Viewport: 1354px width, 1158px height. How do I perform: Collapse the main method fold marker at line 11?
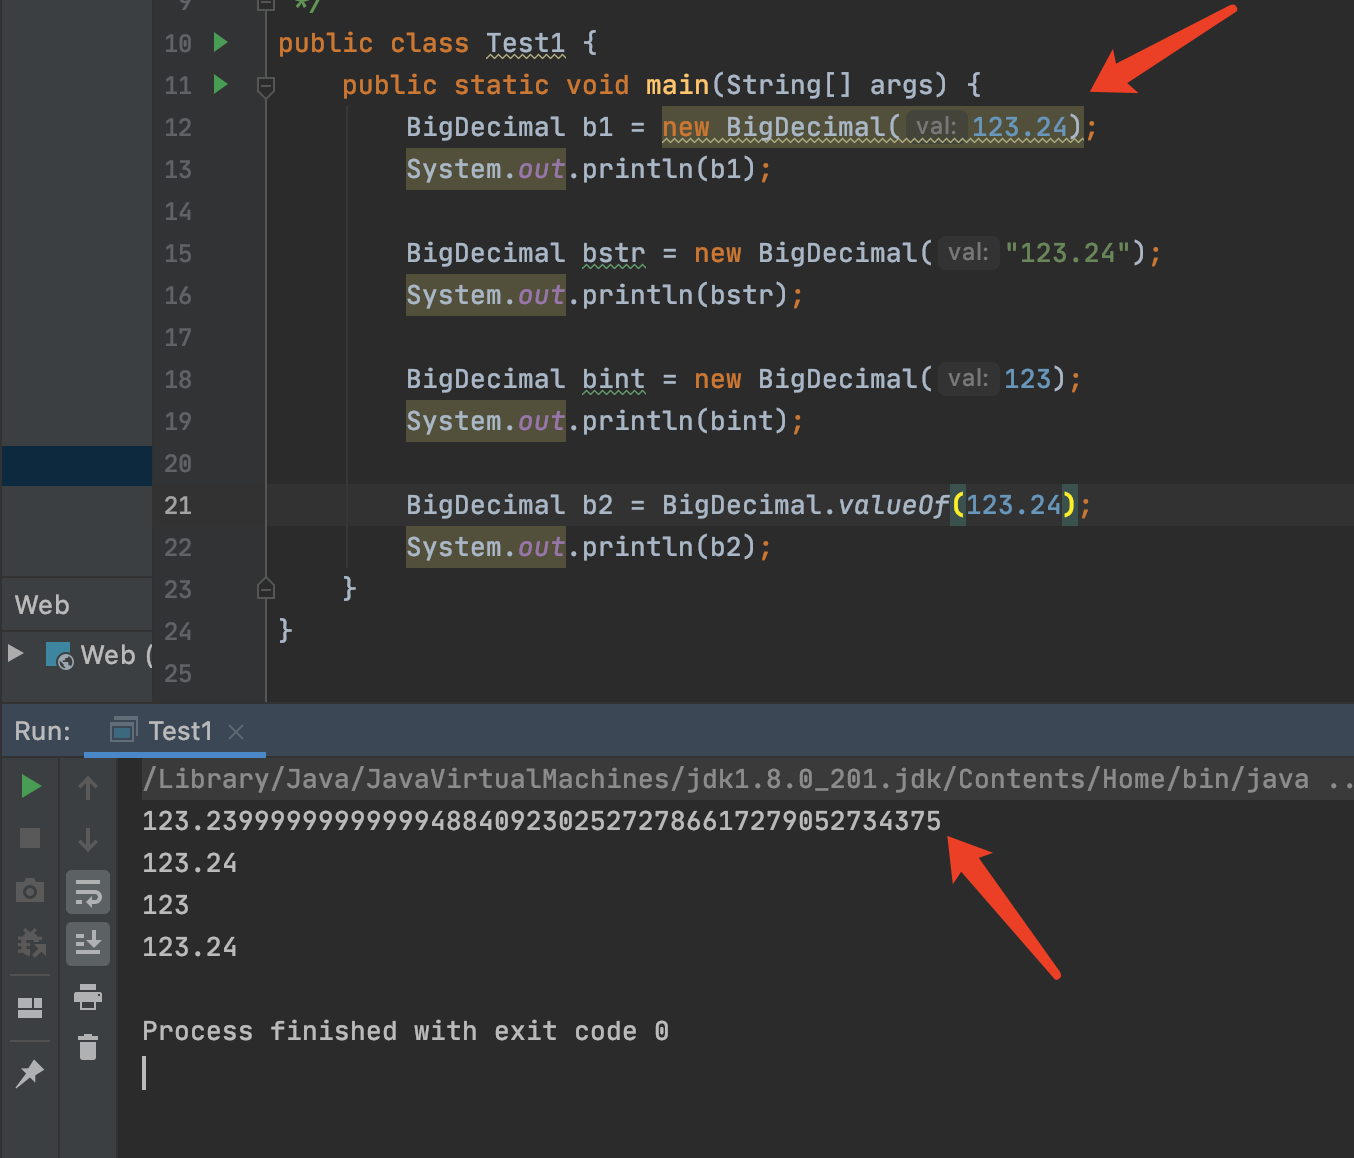point(266,86)
